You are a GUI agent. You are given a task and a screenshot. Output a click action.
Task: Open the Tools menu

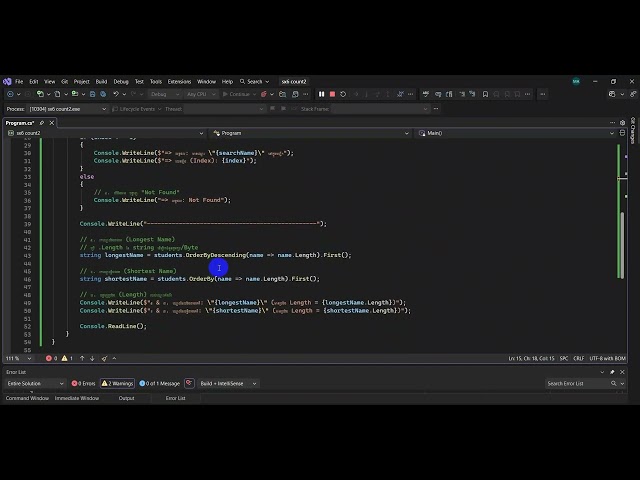tap(156, 82)
